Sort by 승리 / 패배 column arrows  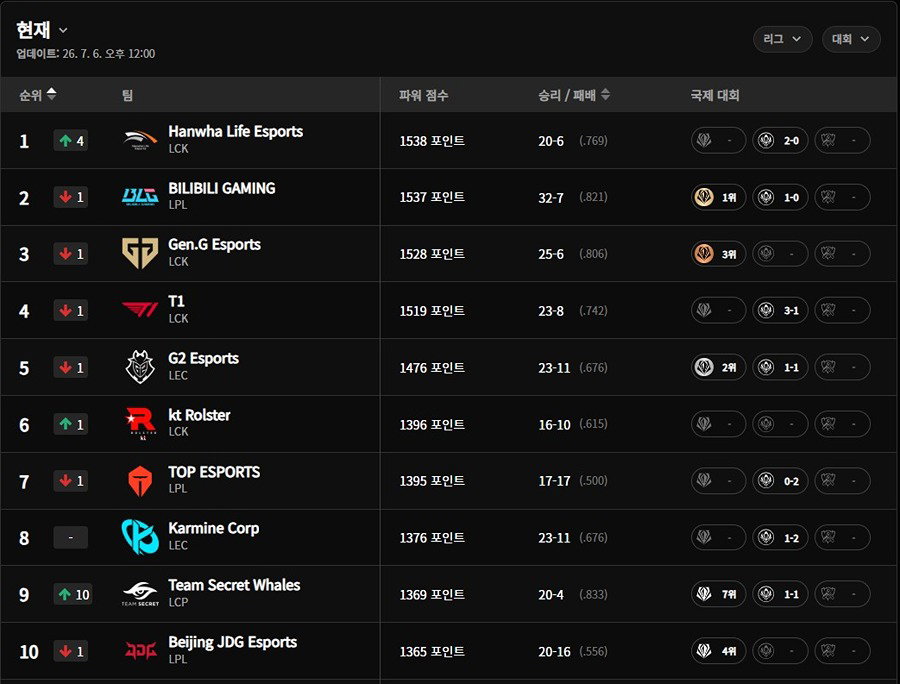(605, 95)
